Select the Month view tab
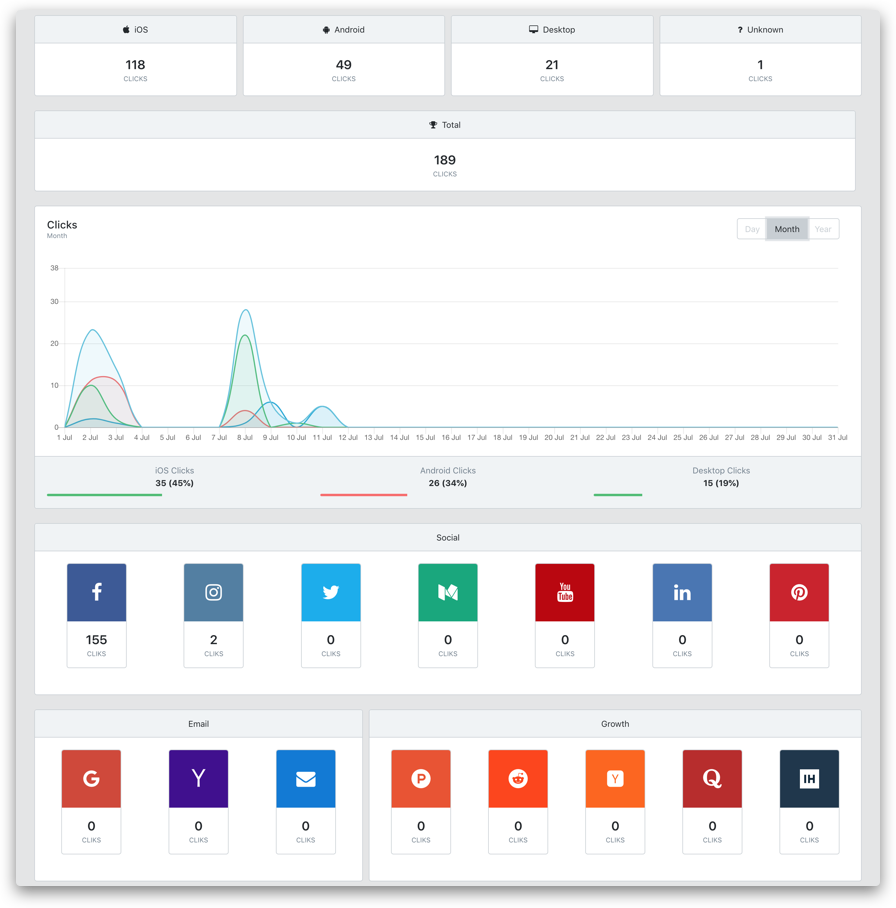The image size is (896, 908). [x=787, y=229]
